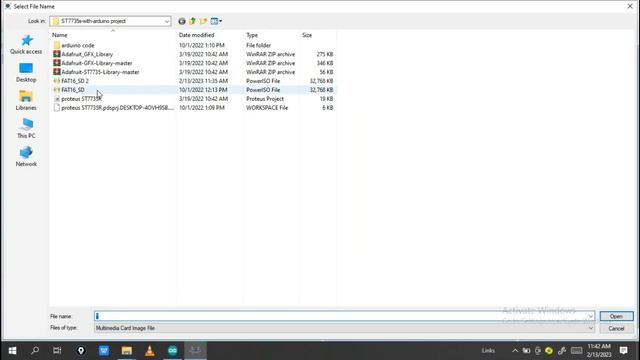640x360 pixels.
Task: Click the 32,768 KB size of FAT16_SD 2
Action: (x=321, y=81)
